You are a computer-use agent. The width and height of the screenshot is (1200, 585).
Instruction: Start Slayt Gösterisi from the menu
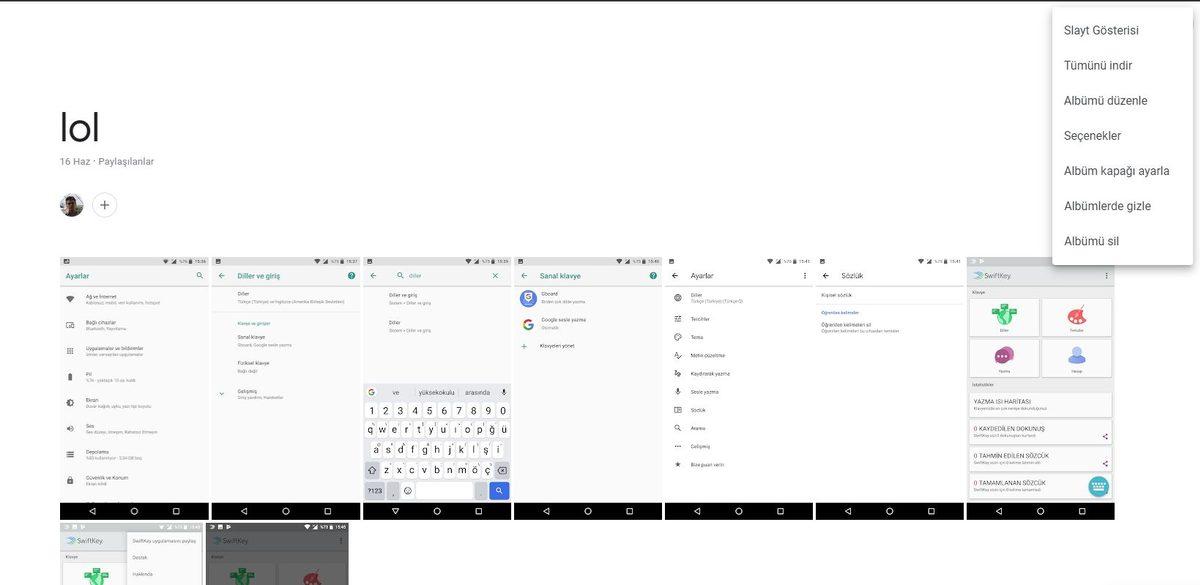click(1102, 28)
